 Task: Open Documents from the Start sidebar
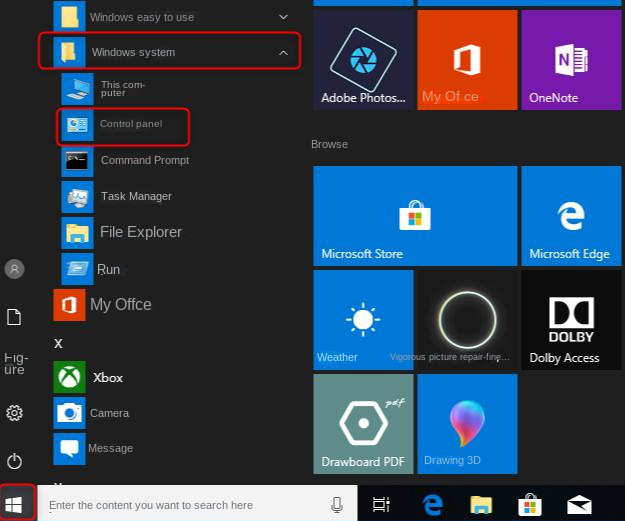click(x=14, y=317)
